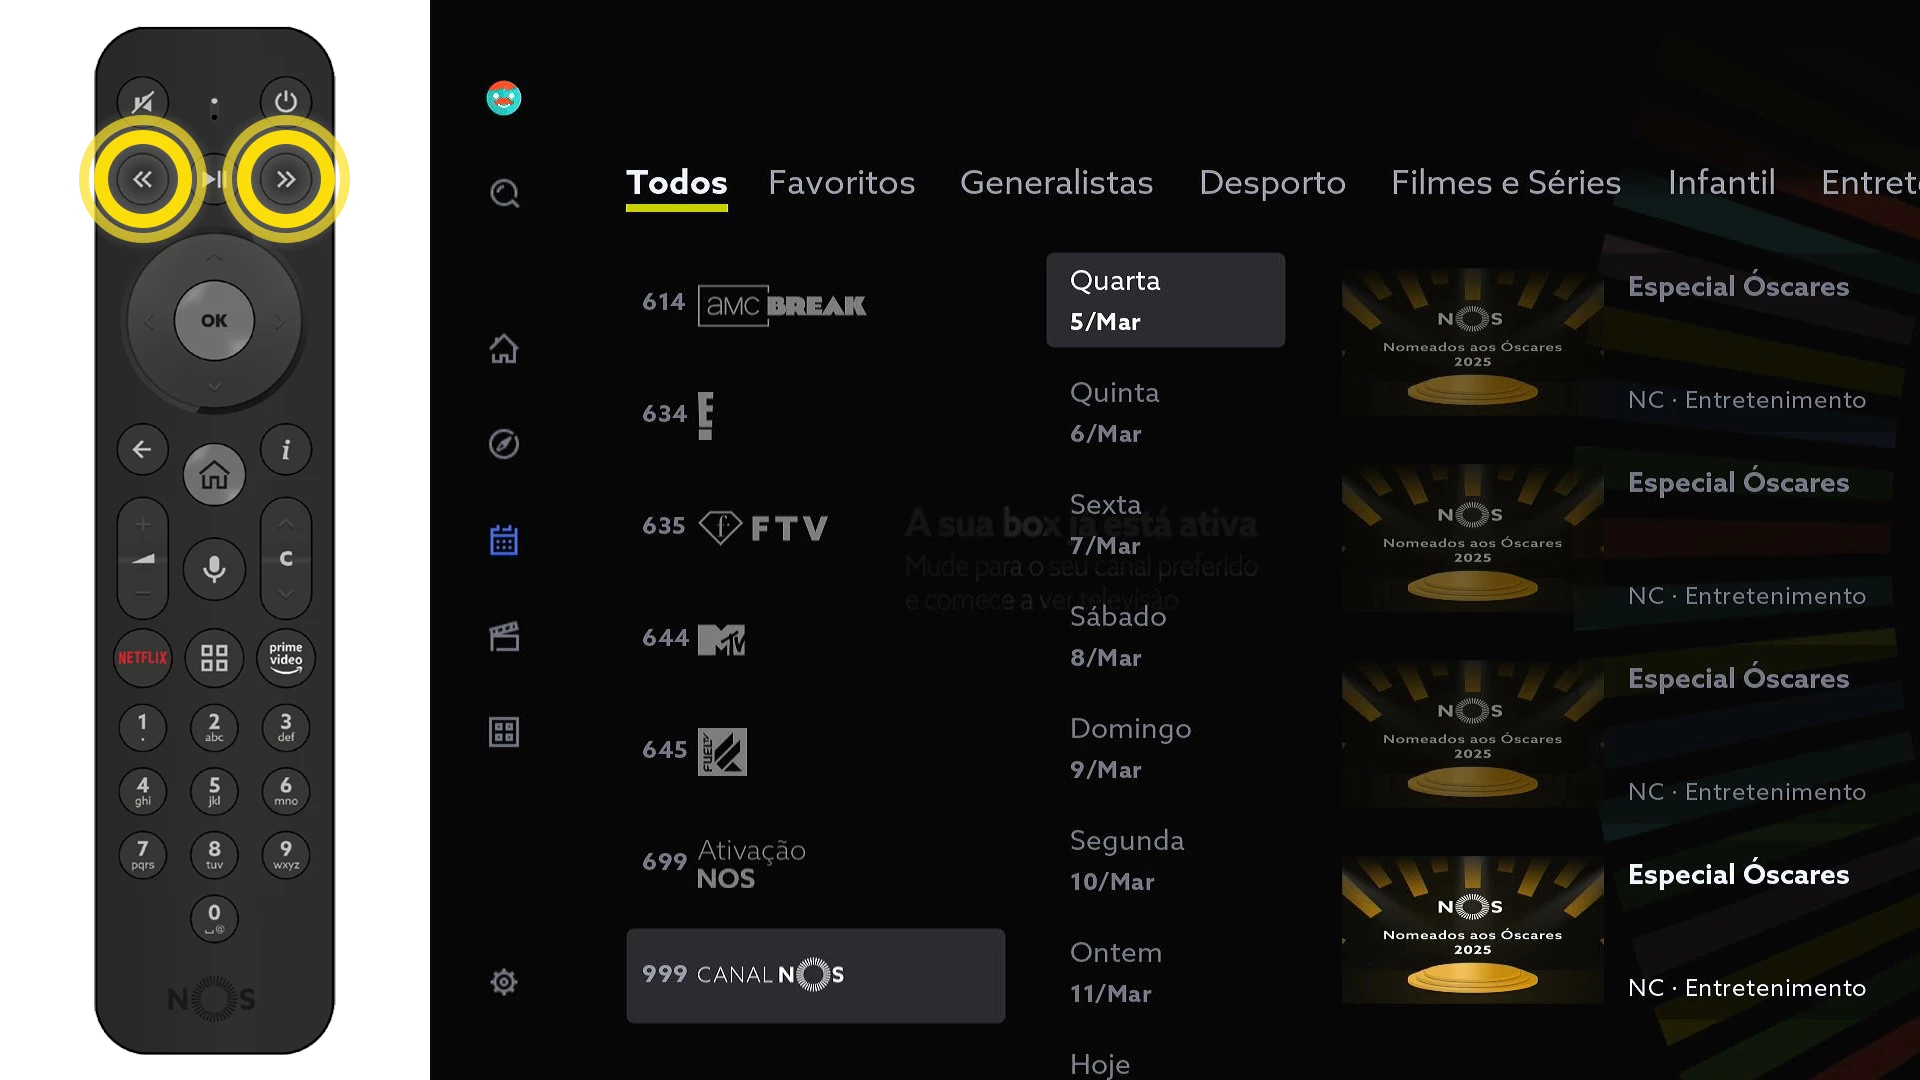Select channel 644 MTV
Image resolution: width=1920 pixels, height=1080 pixels.
pyautogui.click(x=816, y=638)
